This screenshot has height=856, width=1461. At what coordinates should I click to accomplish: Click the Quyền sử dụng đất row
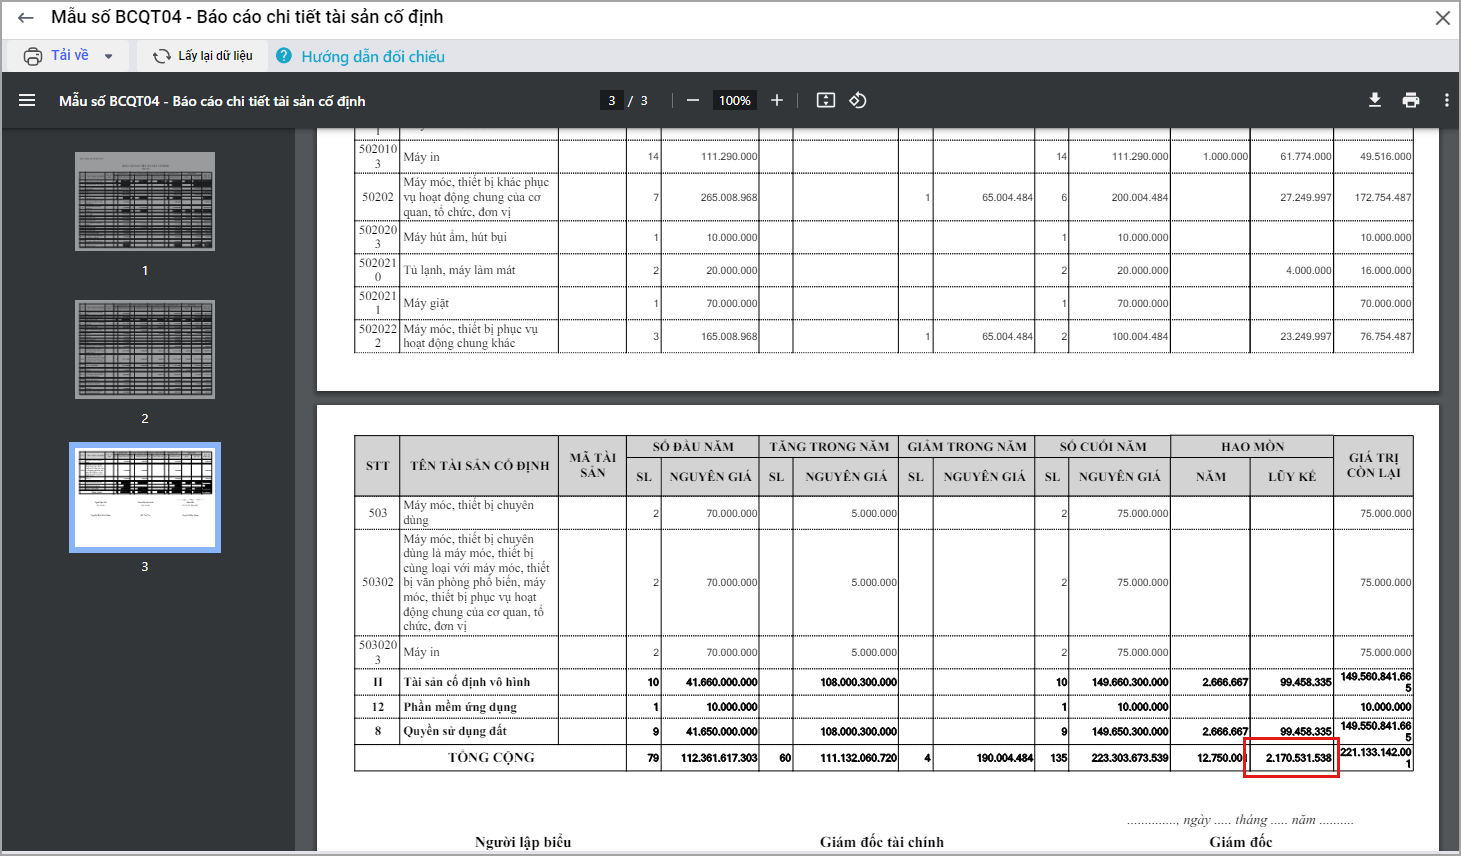click(884, 732)
